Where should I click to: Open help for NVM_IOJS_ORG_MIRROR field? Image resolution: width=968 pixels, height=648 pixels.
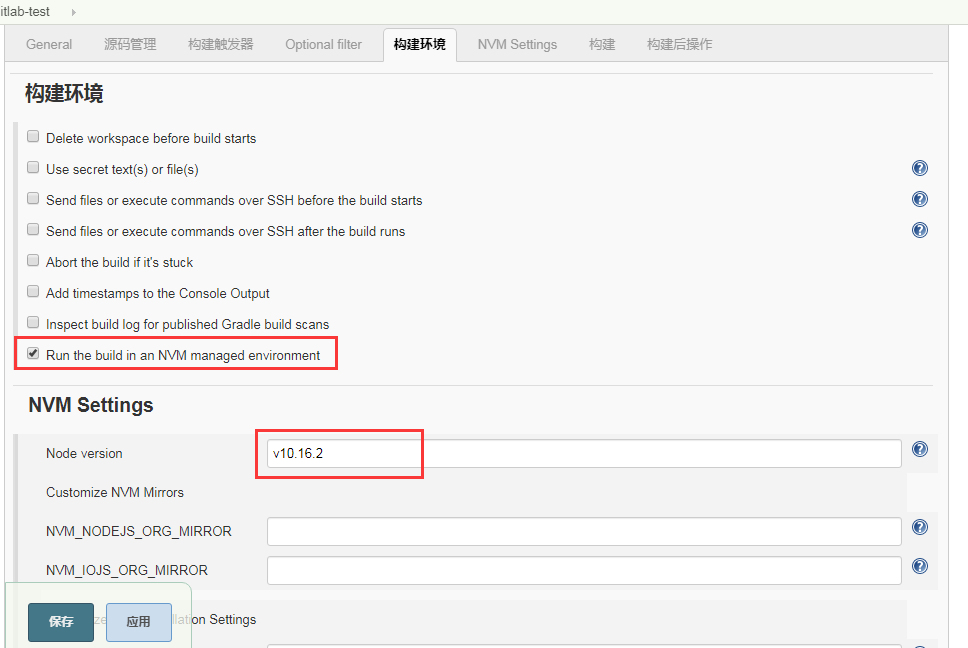pos(919,566)
